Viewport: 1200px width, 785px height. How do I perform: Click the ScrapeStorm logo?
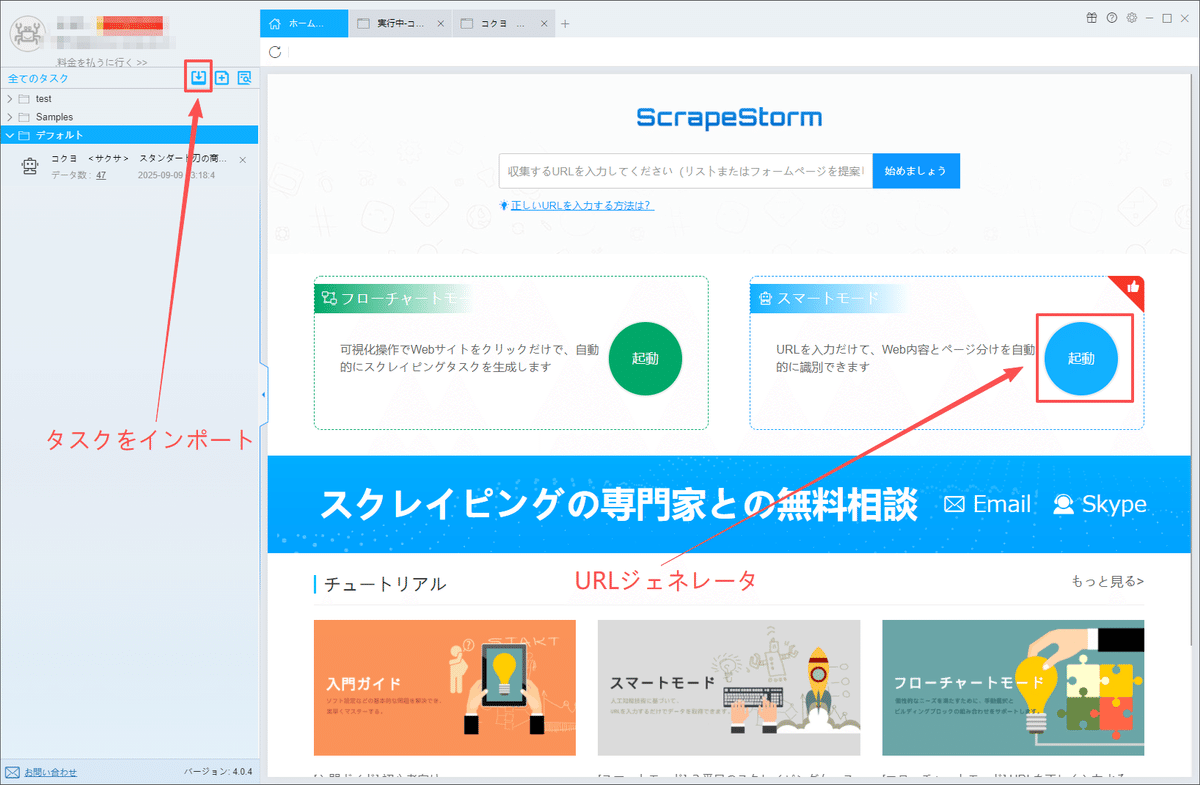tap(729, 118)
